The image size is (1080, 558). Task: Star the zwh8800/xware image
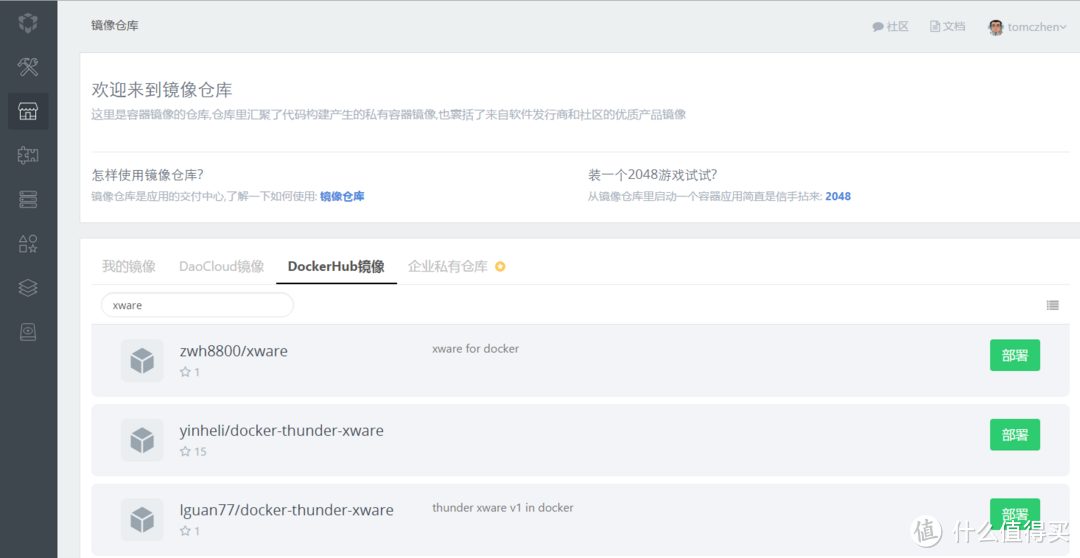(185, 372)
